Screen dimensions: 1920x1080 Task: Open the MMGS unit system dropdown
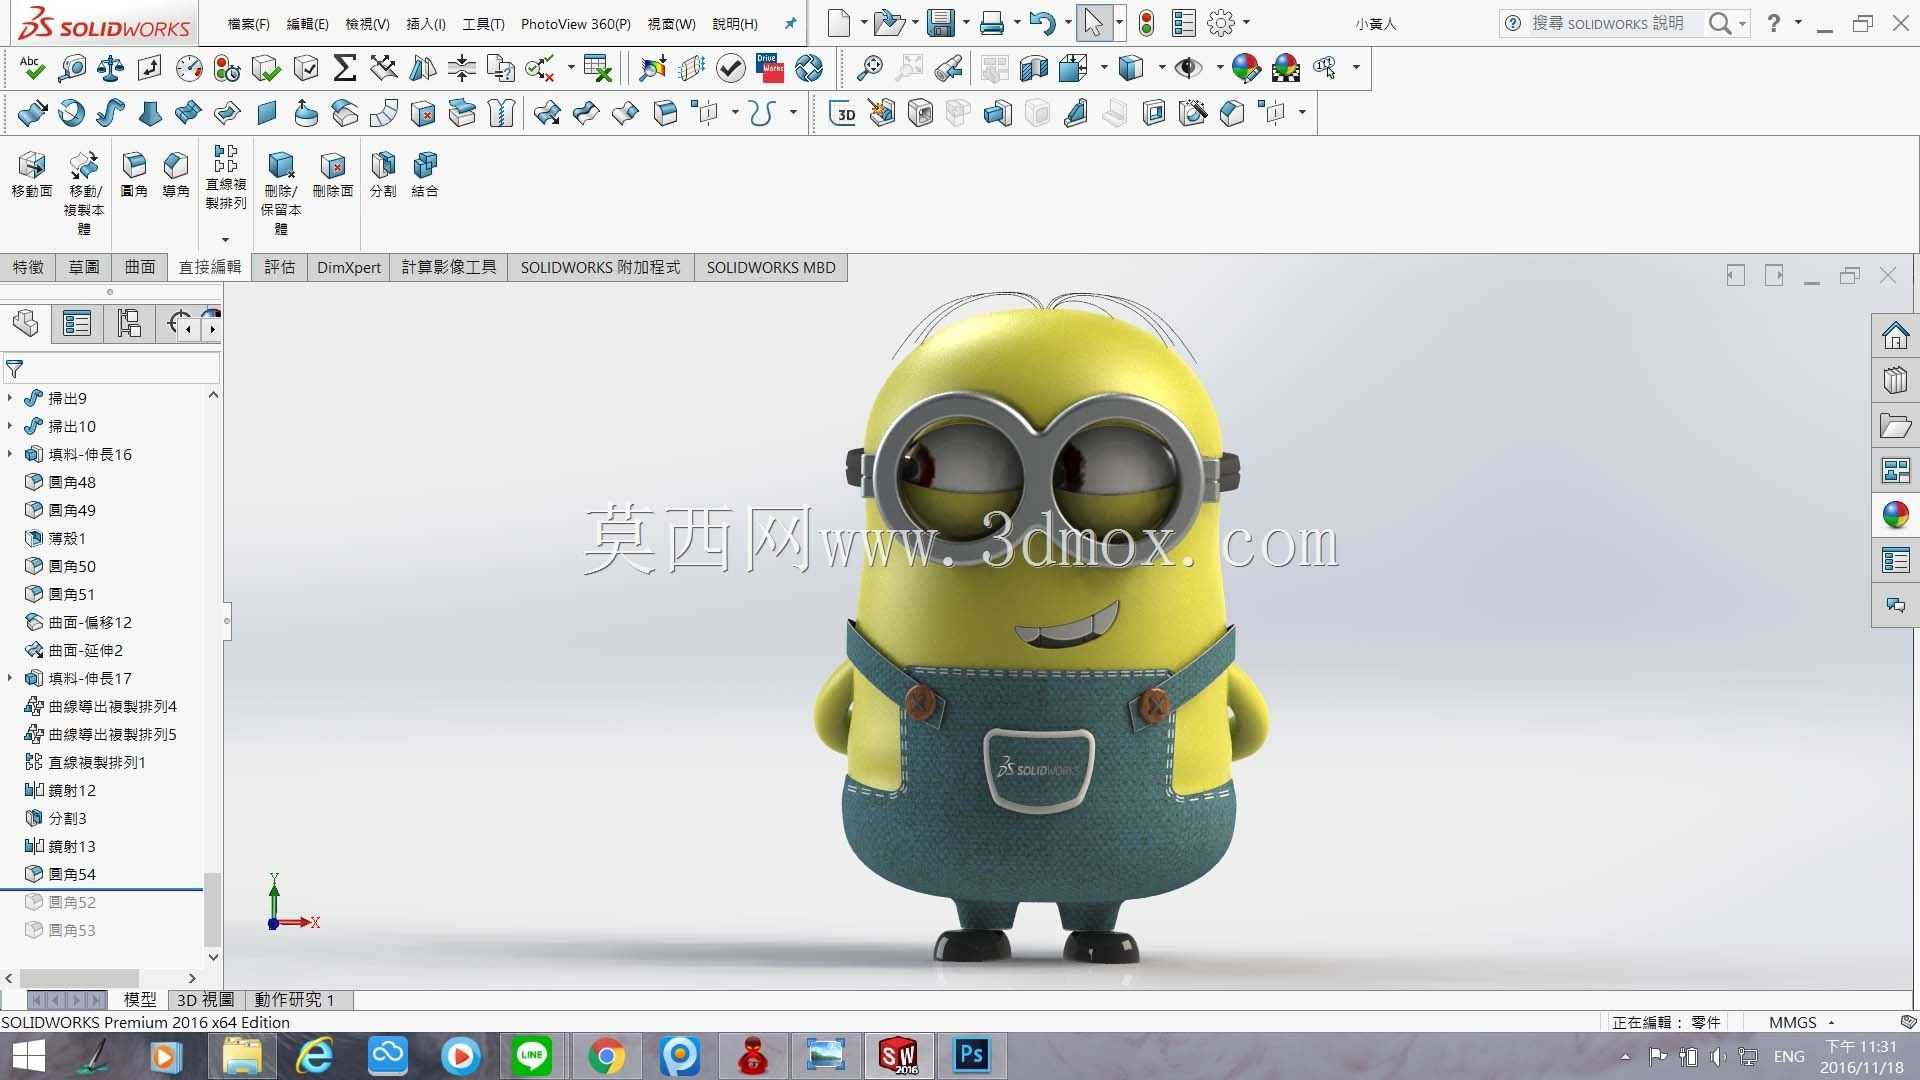(1801, 1022)
